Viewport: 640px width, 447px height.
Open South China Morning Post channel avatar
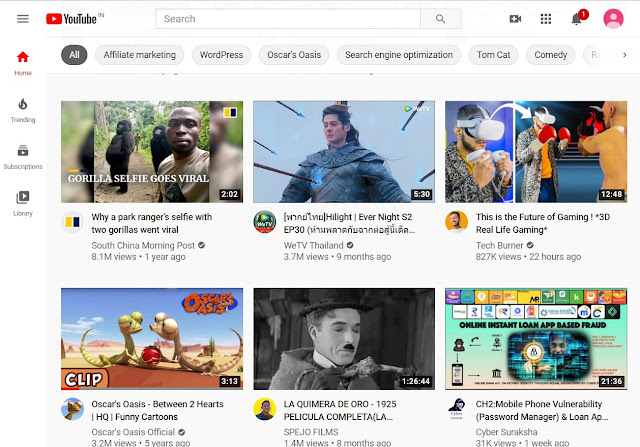point(72,222)
